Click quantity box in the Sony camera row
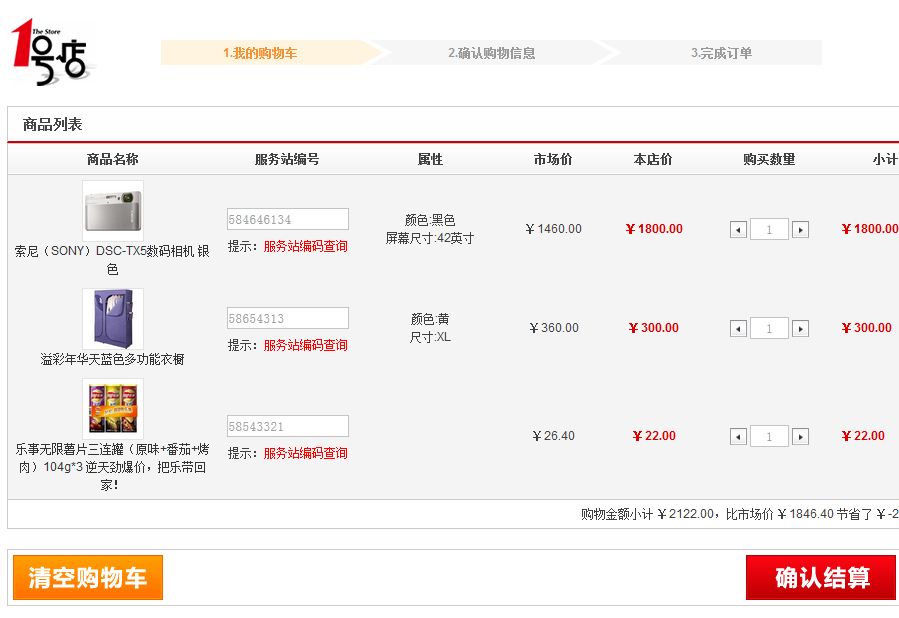The image size is (899, 618). pyautogui.click(x=769, y=230)
